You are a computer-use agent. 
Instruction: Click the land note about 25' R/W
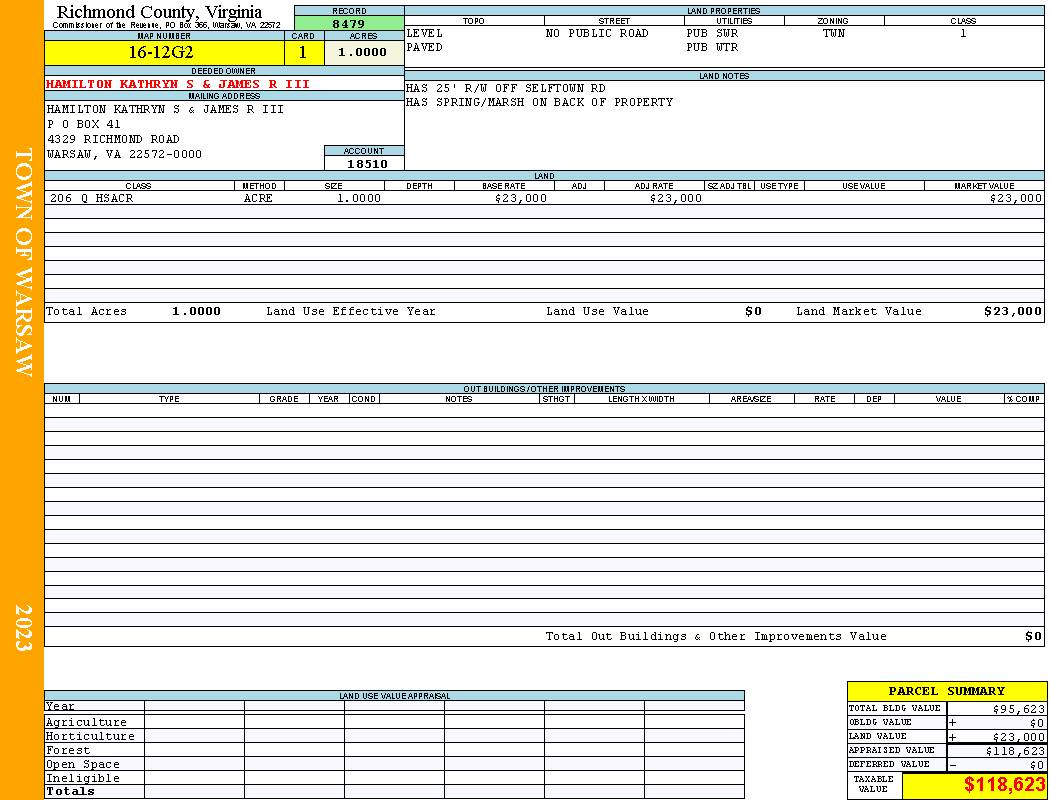coord(506,88)
